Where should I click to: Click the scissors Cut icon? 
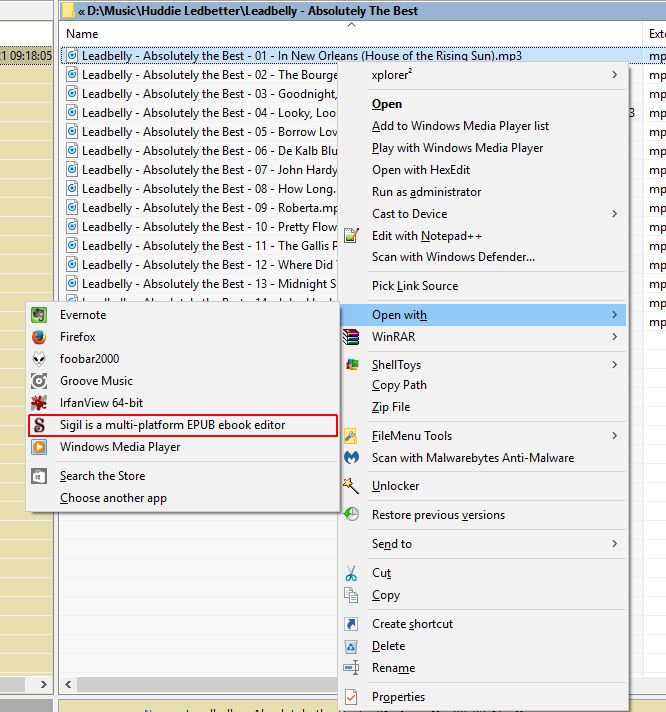[351, 573]
